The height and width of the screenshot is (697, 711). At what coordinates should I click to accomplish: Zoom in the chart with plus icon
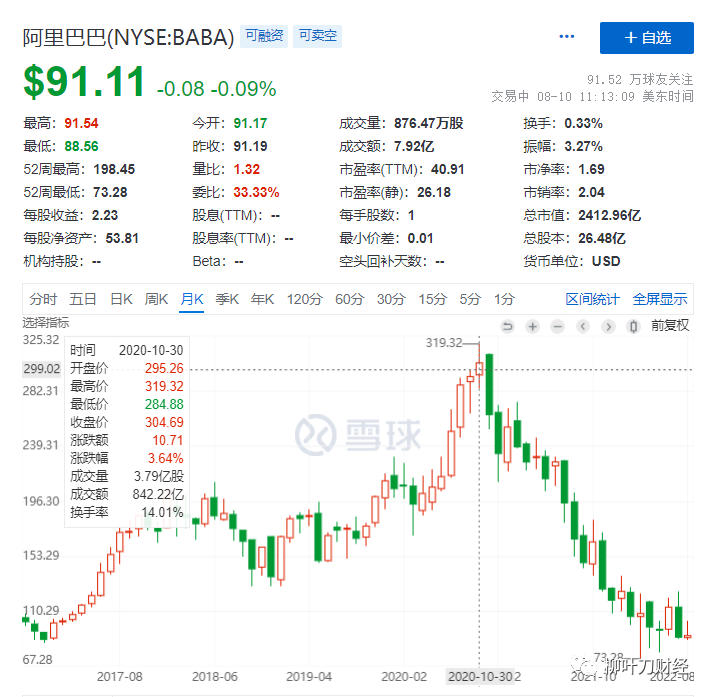pos(532,326)
